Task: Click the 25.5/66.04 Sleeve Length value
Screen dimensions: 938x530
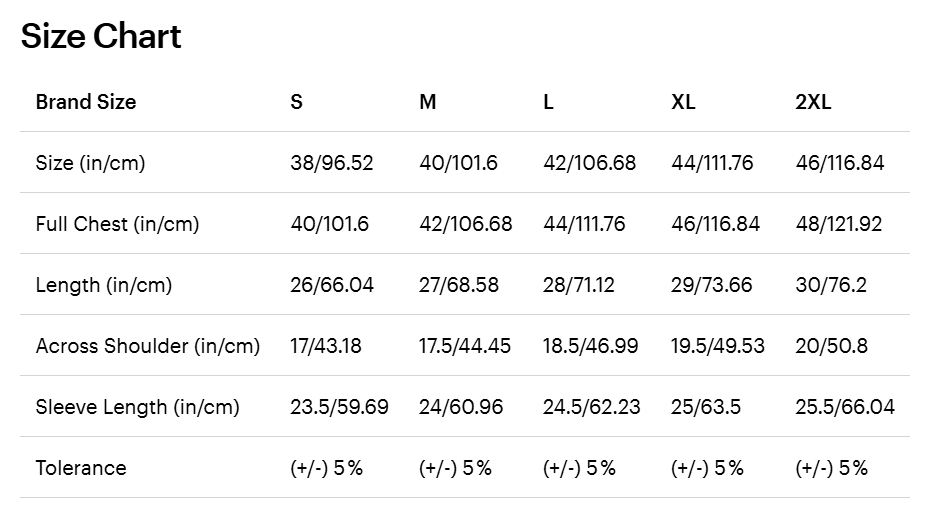Action: coord(845,407)
